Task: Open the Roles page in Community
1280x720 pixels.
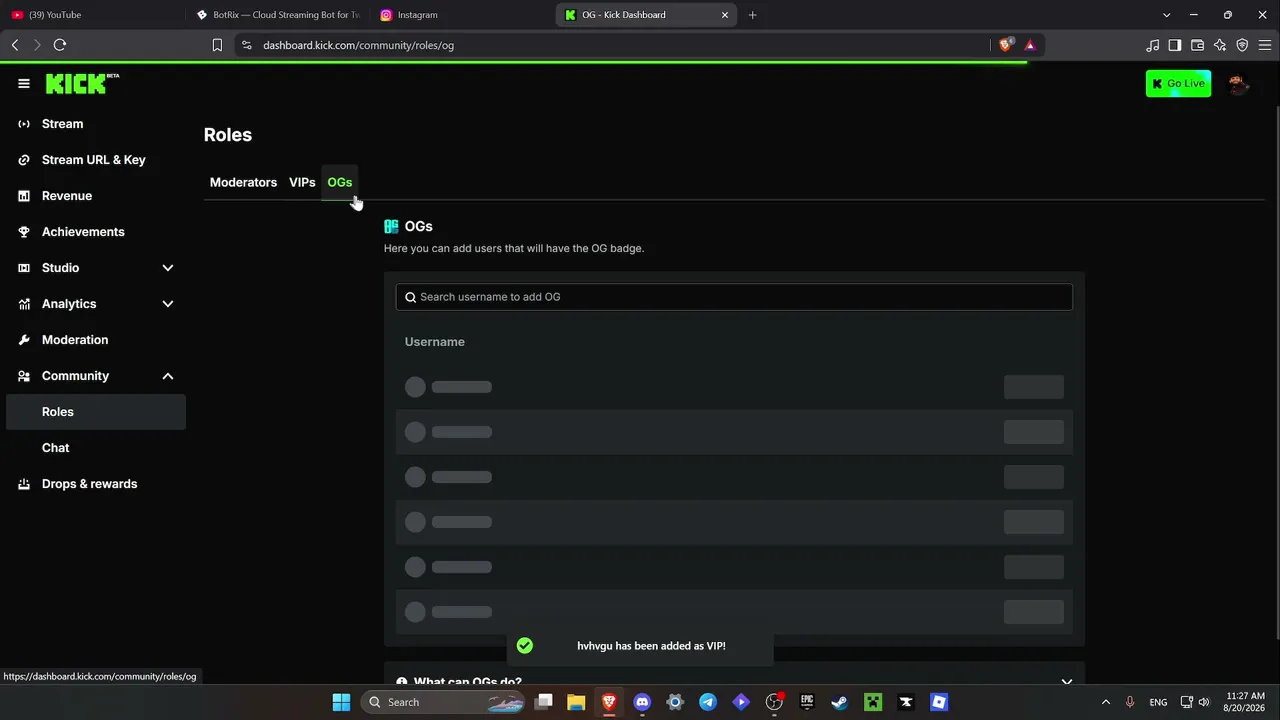Action: click(x=96, y=412)
